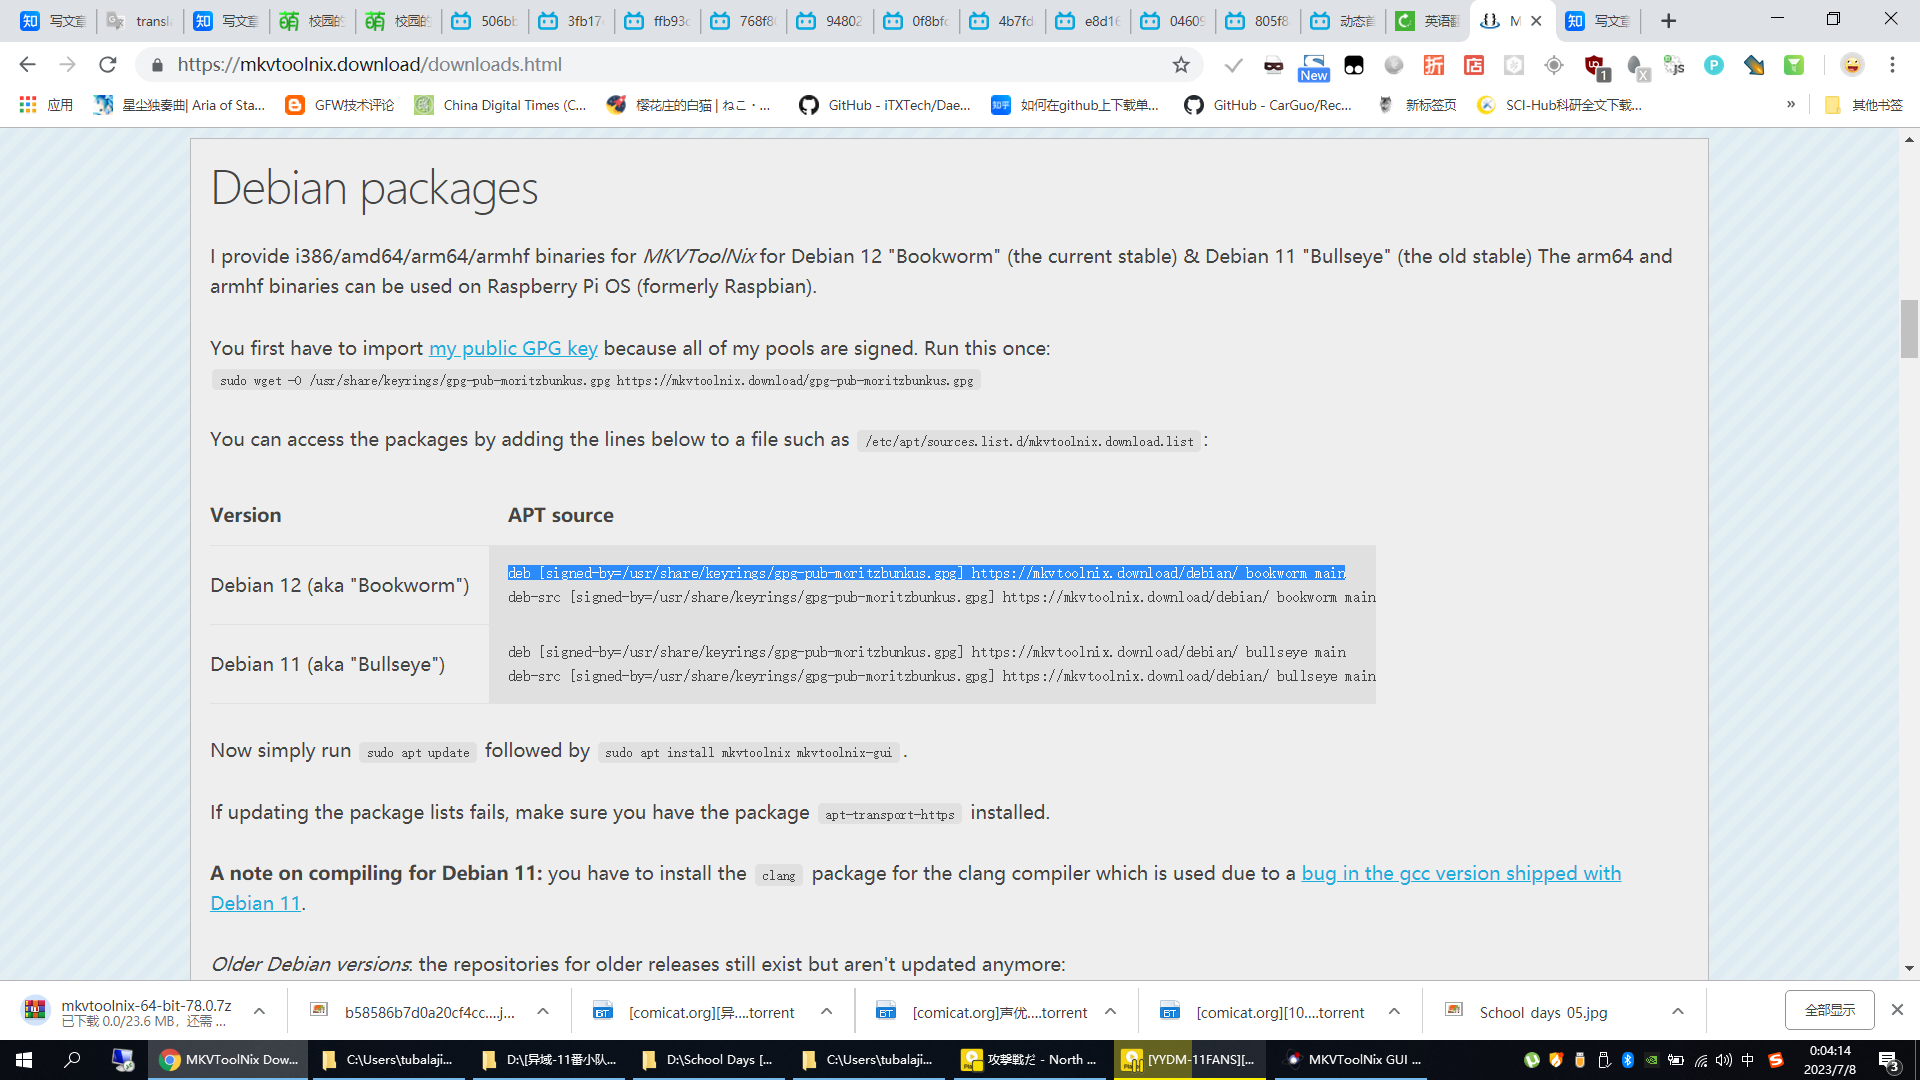
Task: Click the browser back arrow
Action: click(x=27, y=65)
